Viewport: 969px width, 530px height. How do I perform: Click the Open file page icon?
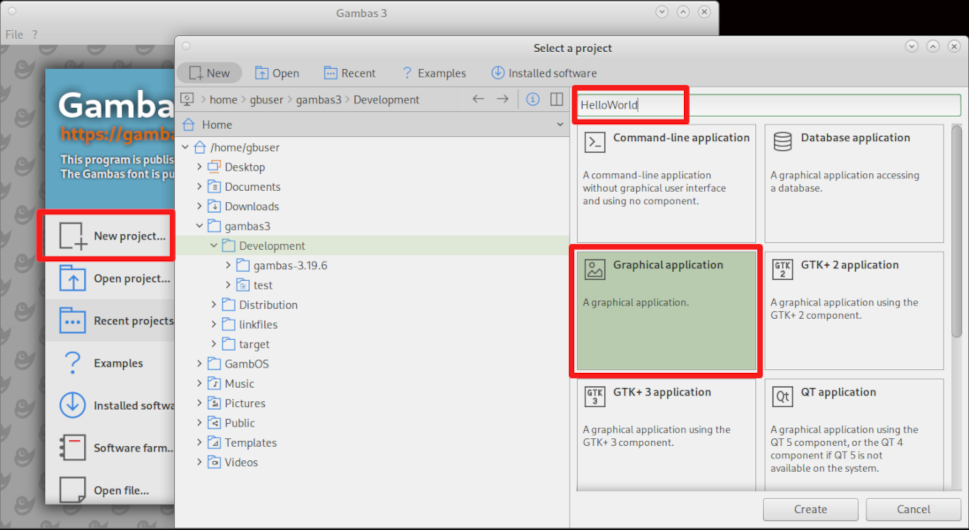pos(73,490)
